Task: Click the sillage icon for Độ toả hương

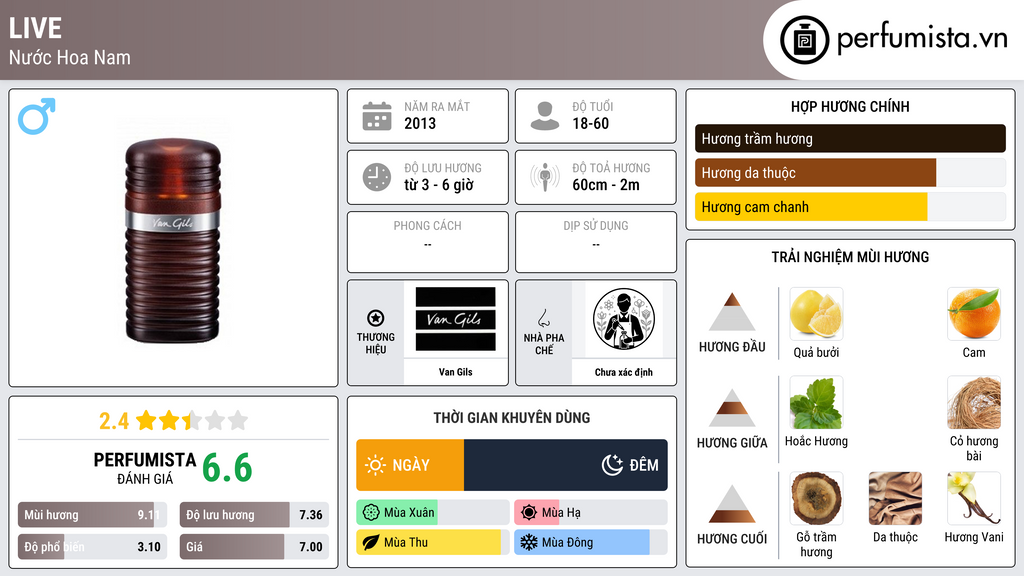Action: (545, 177)
